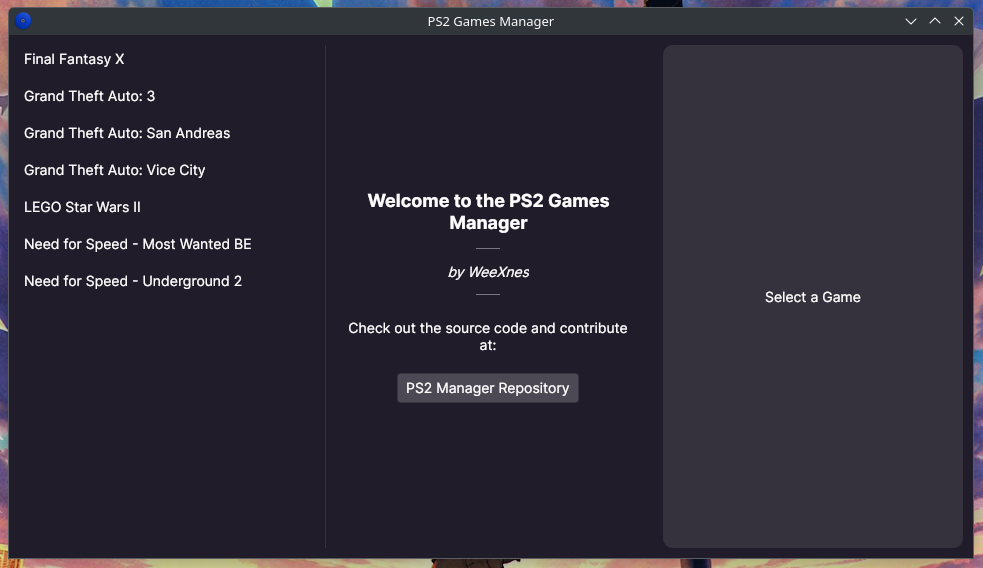
Task: Select Final Fantasy X from game list
Action: [x=74, y=59]
